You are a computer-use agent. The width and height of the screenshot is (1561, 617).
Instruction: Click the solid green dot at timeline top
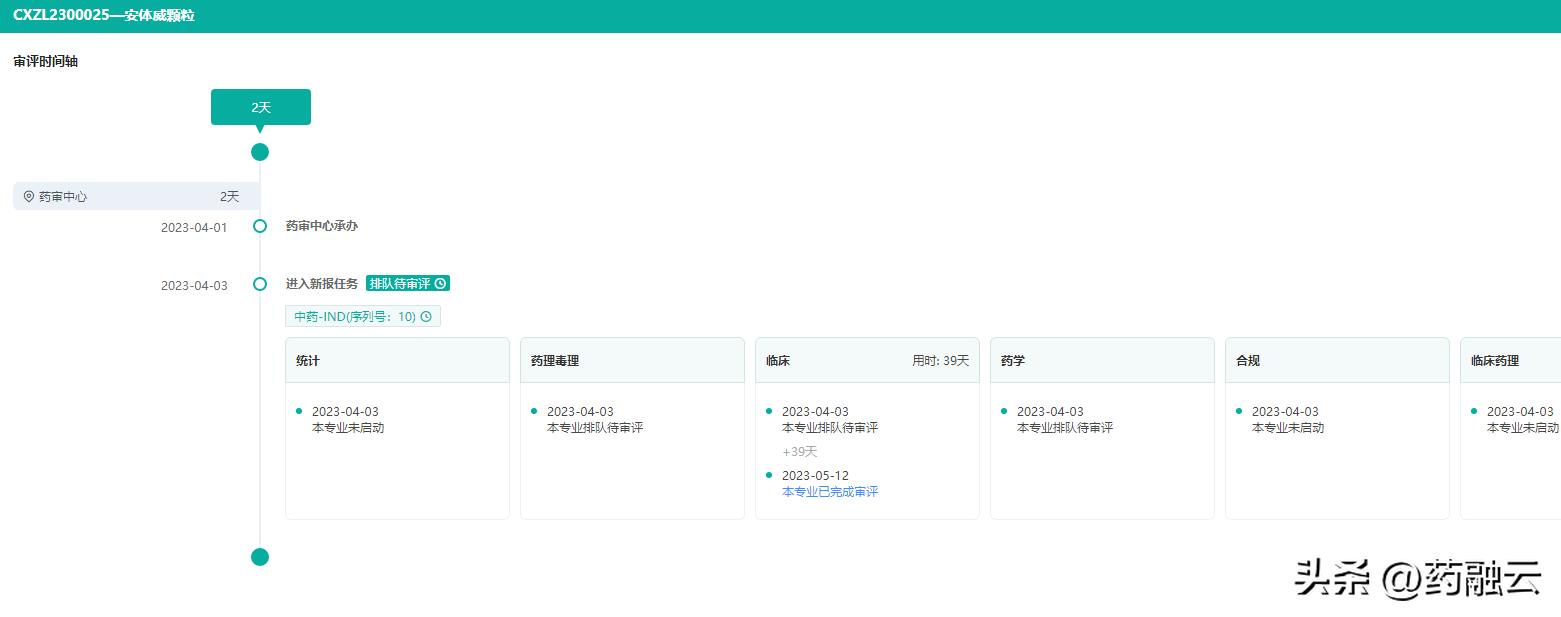260,152
